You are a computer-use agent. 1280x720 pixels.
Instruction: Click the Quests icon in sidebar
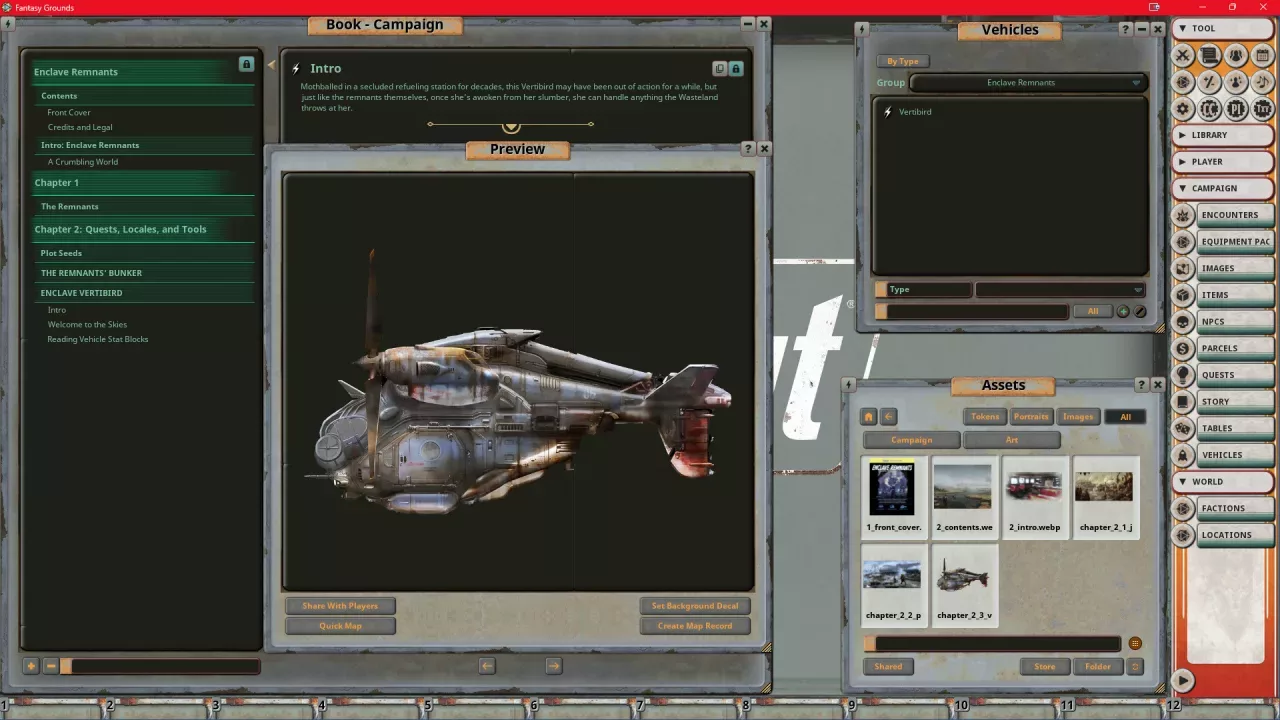pyautogui.click(x=1183, y=375)
